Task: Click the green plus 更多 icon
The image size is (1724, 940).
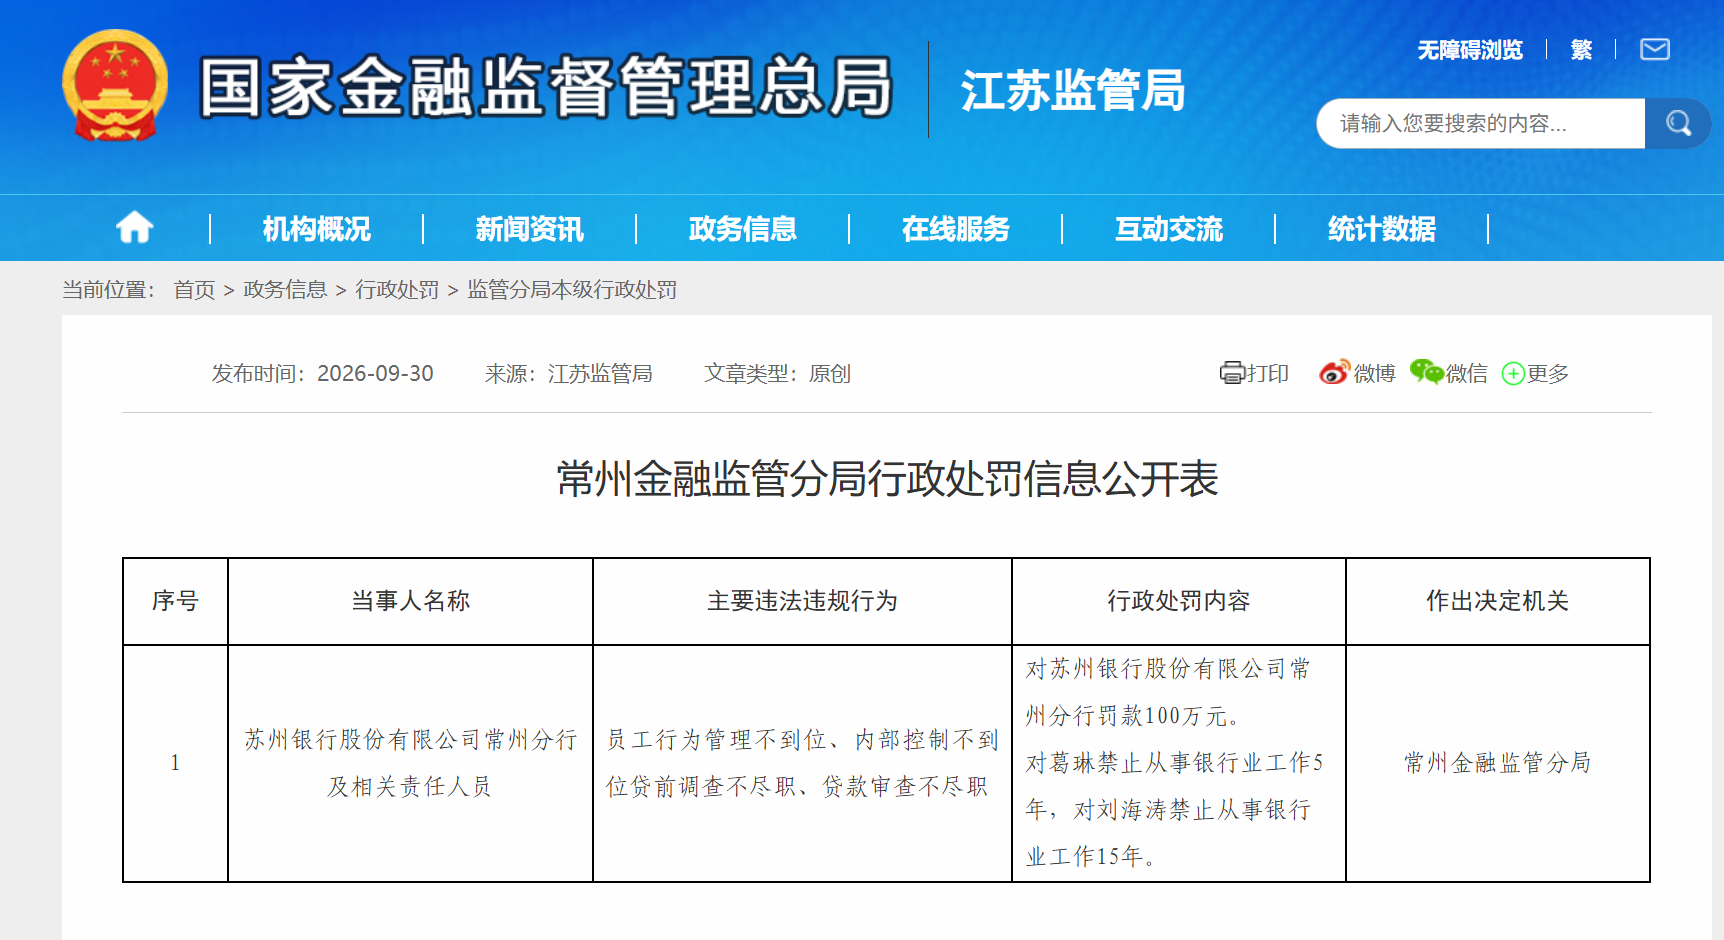Action: (1513, 373)
